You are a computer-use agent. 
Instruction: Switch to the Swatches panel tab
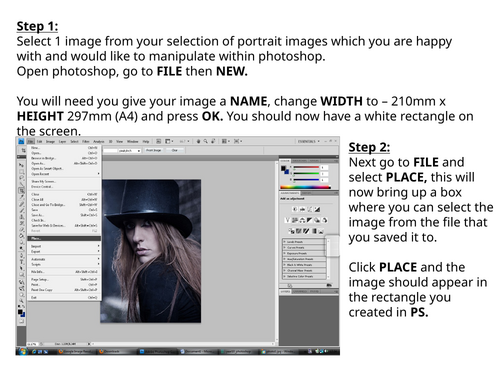tap(299, 161)
